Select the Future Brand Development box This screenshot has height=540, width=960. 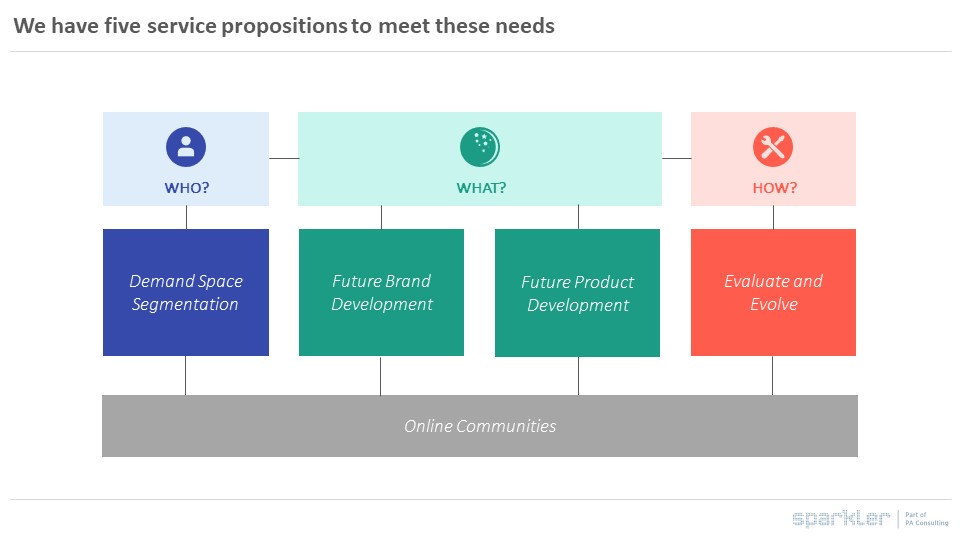click(x=381, y=292)
